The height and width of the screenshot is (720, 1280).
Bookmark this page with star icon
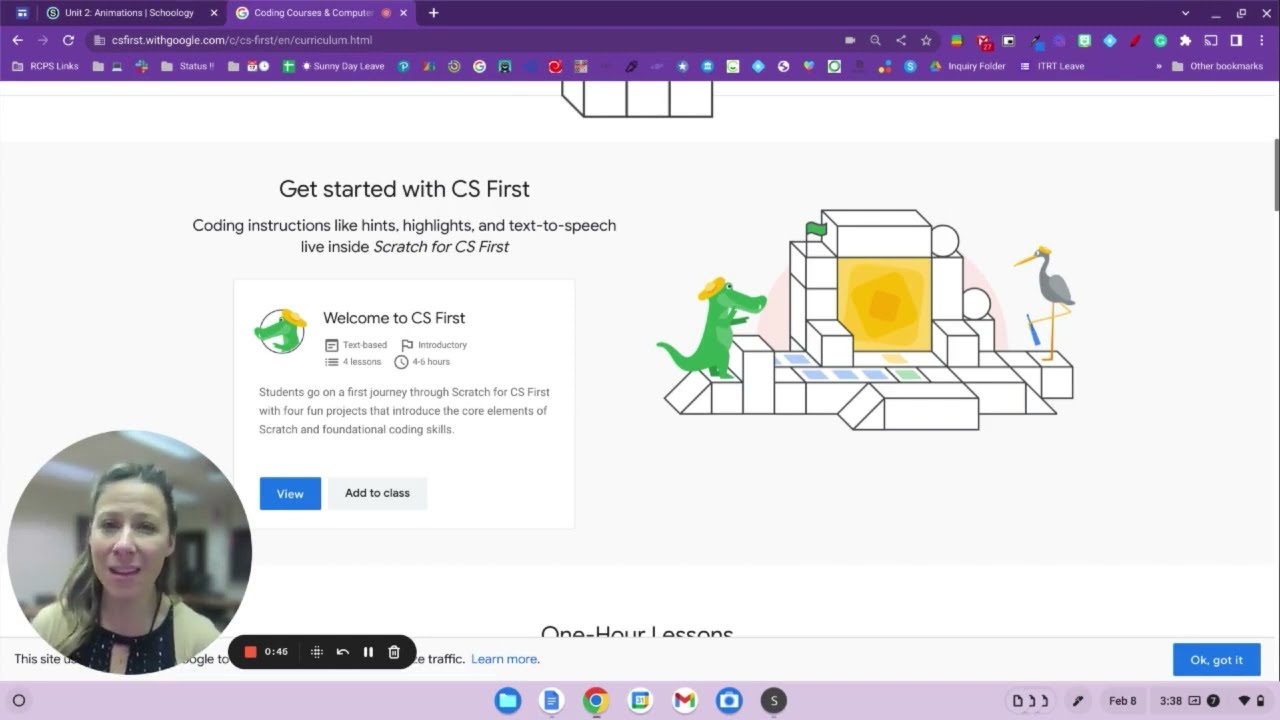[x=926, y=40]
